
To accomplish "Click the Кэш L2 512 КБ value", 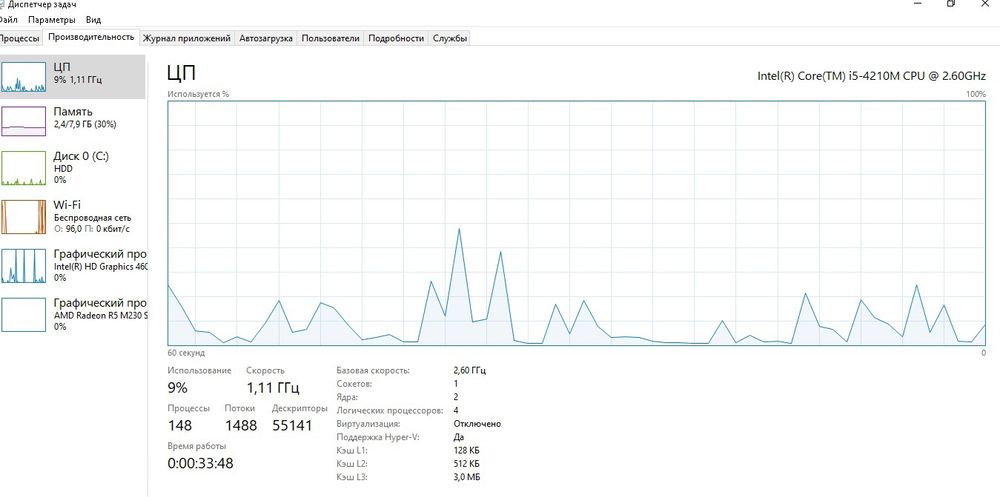I will pyautogui.click(x=466, y=464).
